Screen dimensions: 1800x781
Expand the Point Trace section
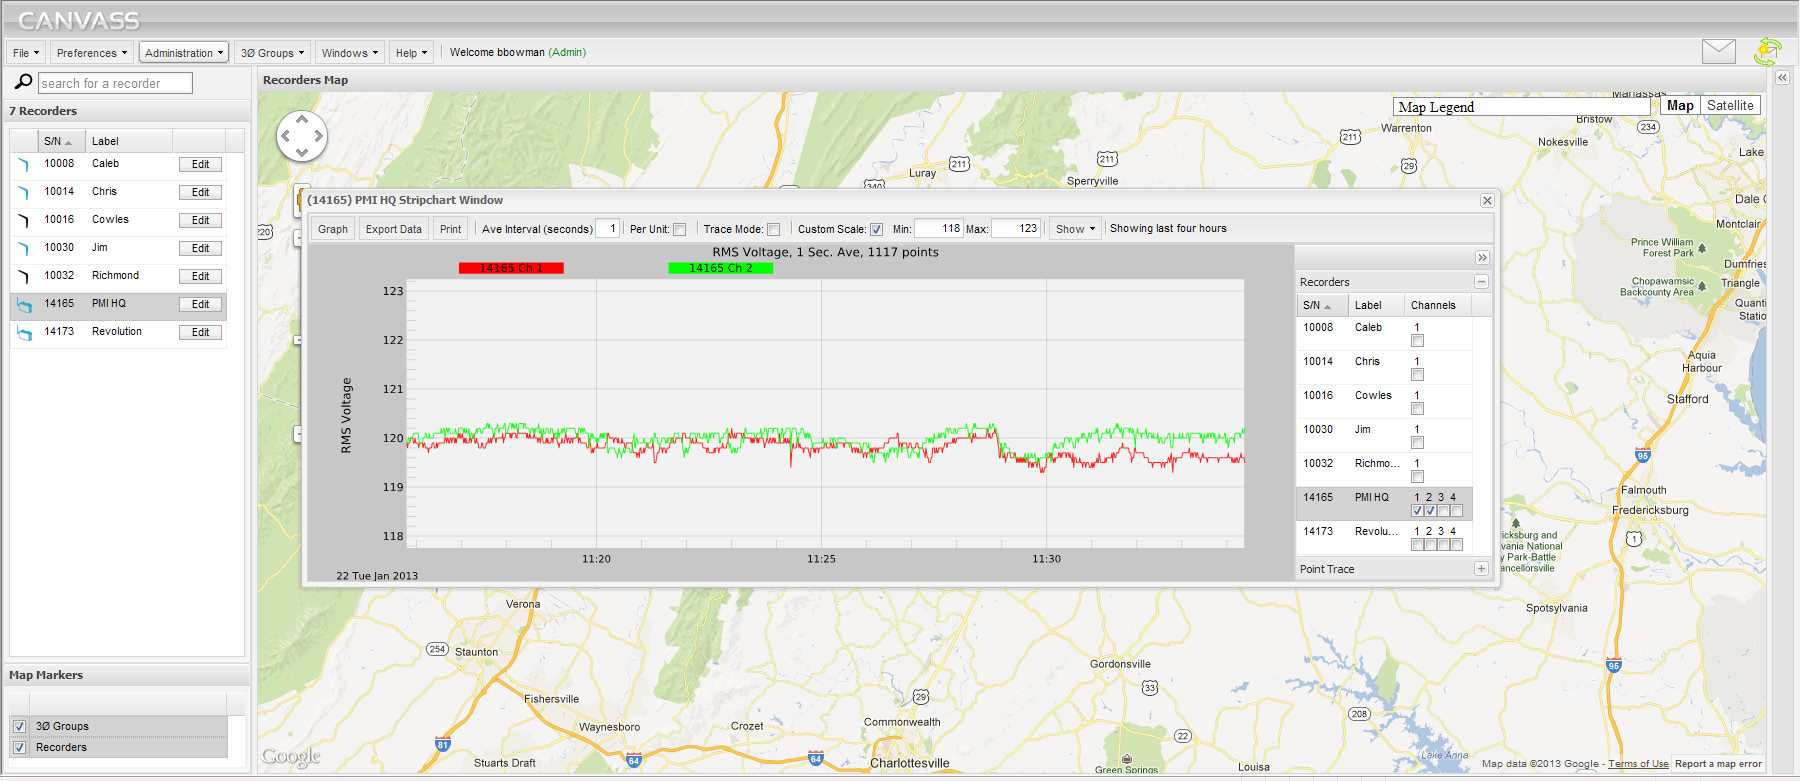[1481, 569]
